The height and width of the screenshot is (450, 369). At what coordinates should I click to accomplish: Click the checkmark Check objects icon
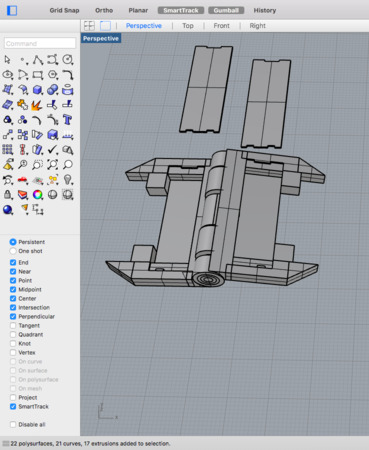pos(53,150)
